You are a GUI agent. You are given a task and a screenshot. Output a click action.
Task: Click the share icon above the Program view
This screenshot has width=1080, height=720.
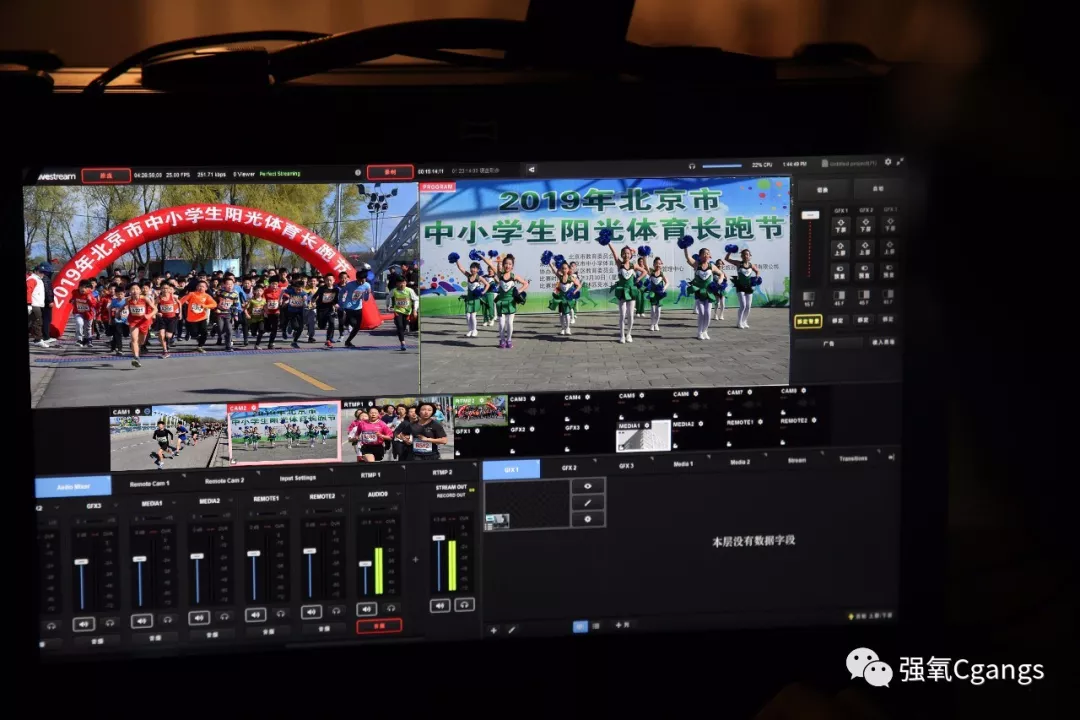pyautogui.click(x=531, y=169)
